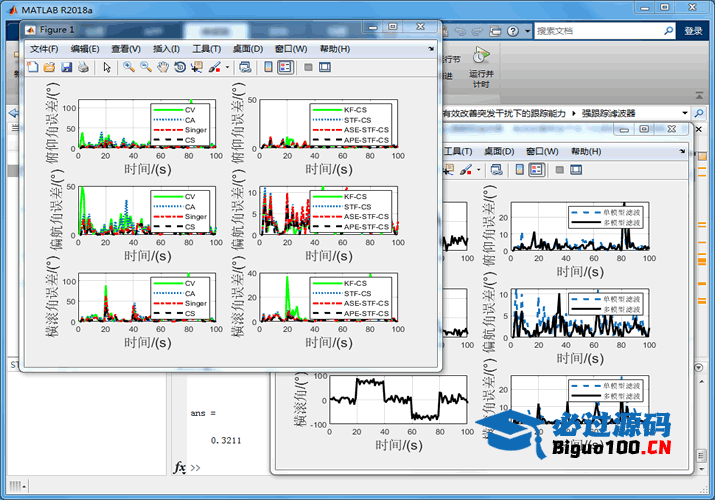Image resolution: width=715 pixels, height=500 pixels.
Task: Open 工具(T) menu in second figure window
Action: [x=458, y=151]
